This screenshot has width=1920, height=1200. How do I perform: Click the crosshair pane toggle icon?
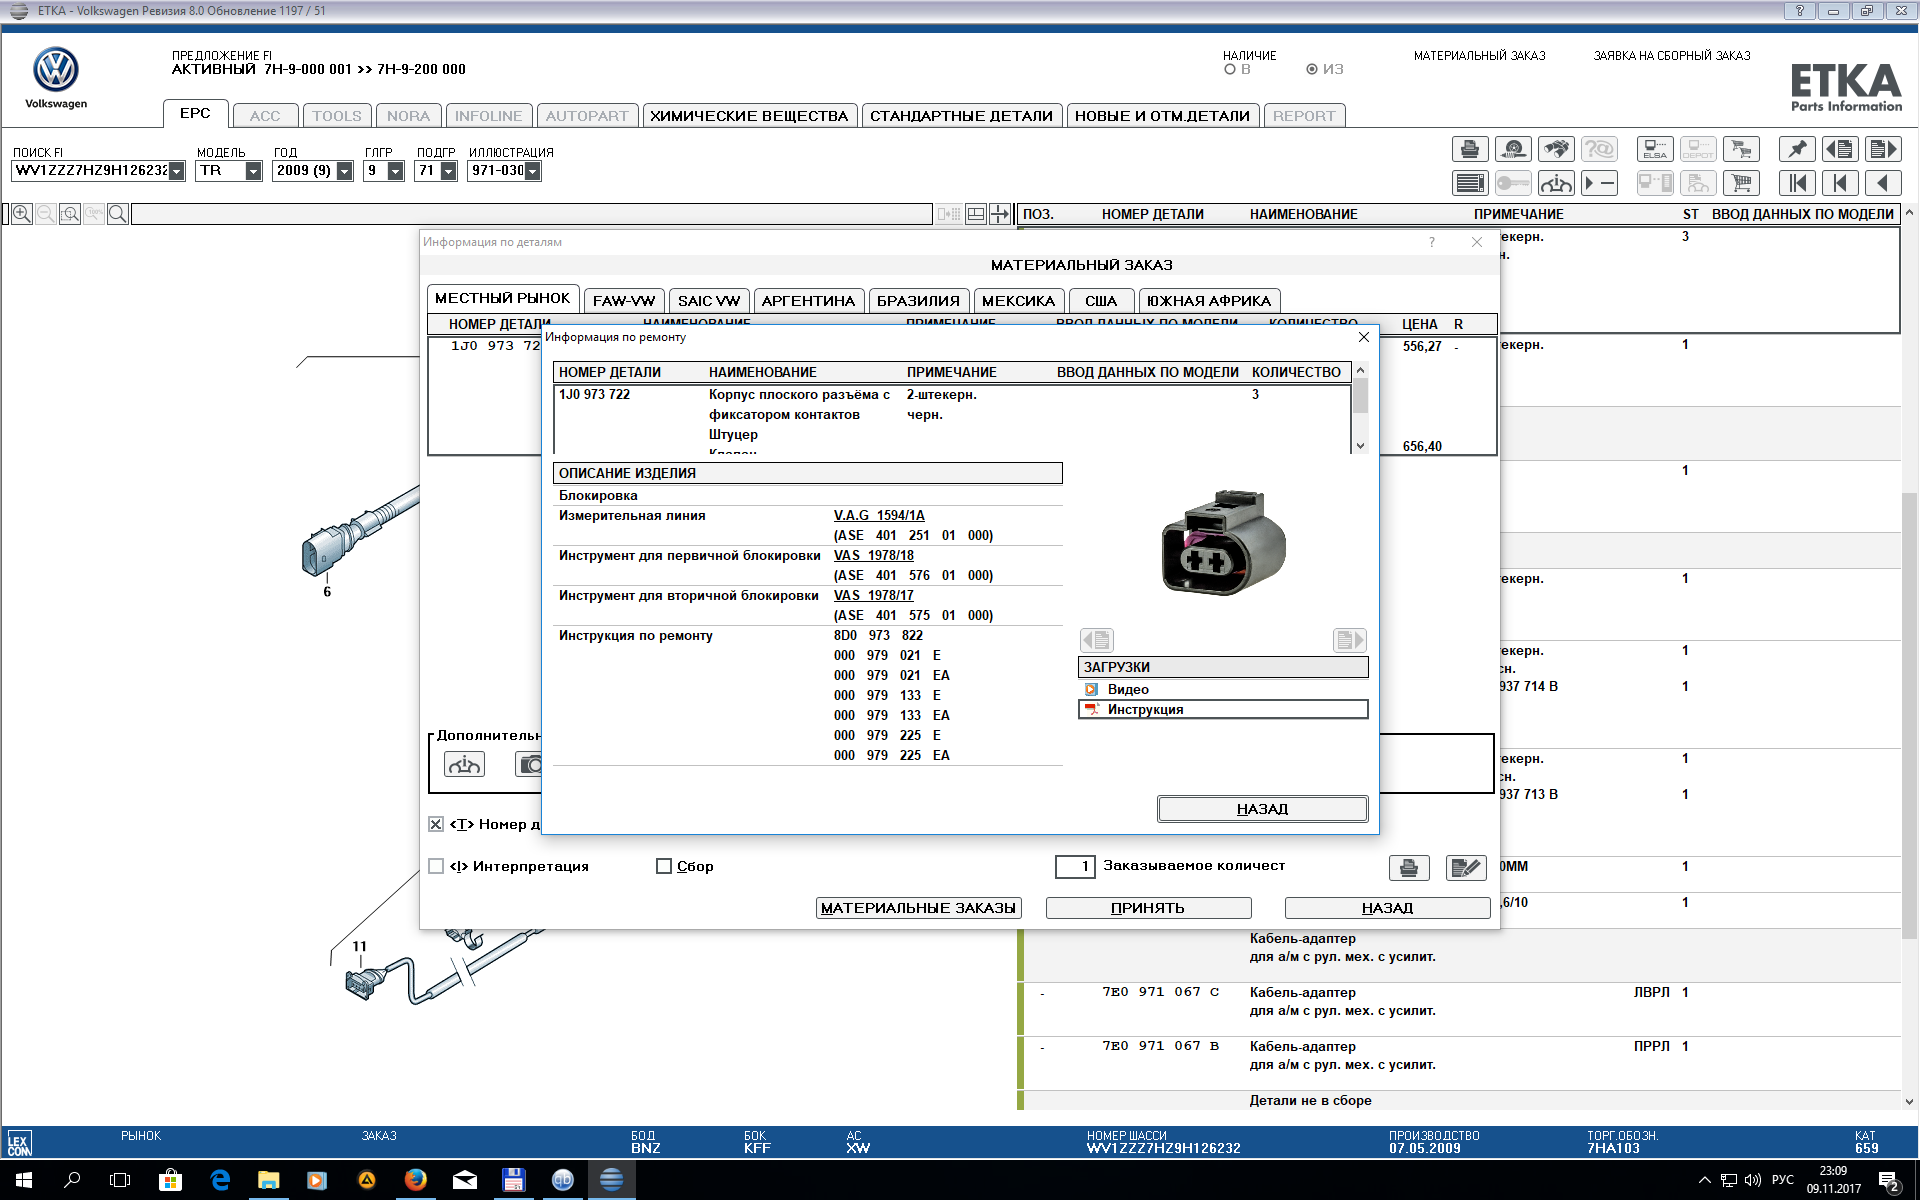1000,214
